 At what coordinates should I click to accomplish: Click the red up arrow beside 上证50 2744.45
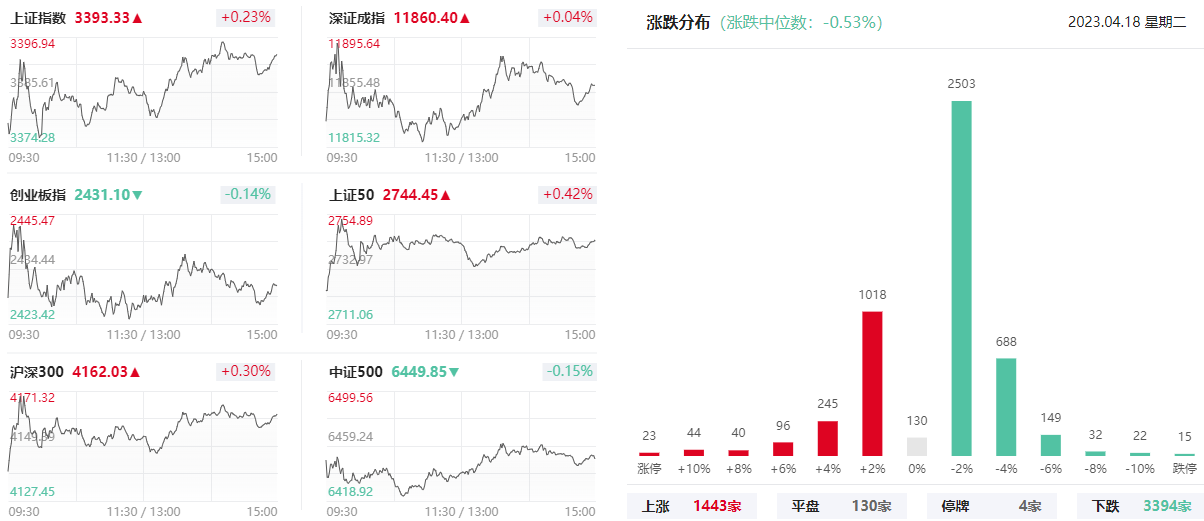(446, 195)
